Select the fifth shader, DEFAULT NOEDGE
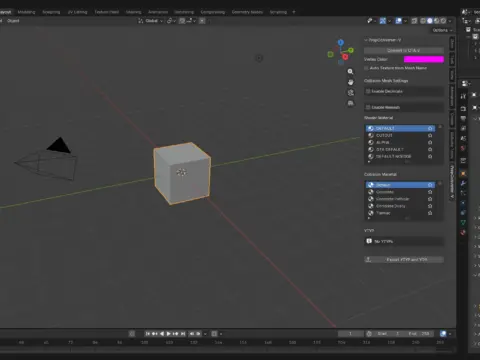Image resolution: width=480 pixels, height=360 pixels. [x=400, y=156]
